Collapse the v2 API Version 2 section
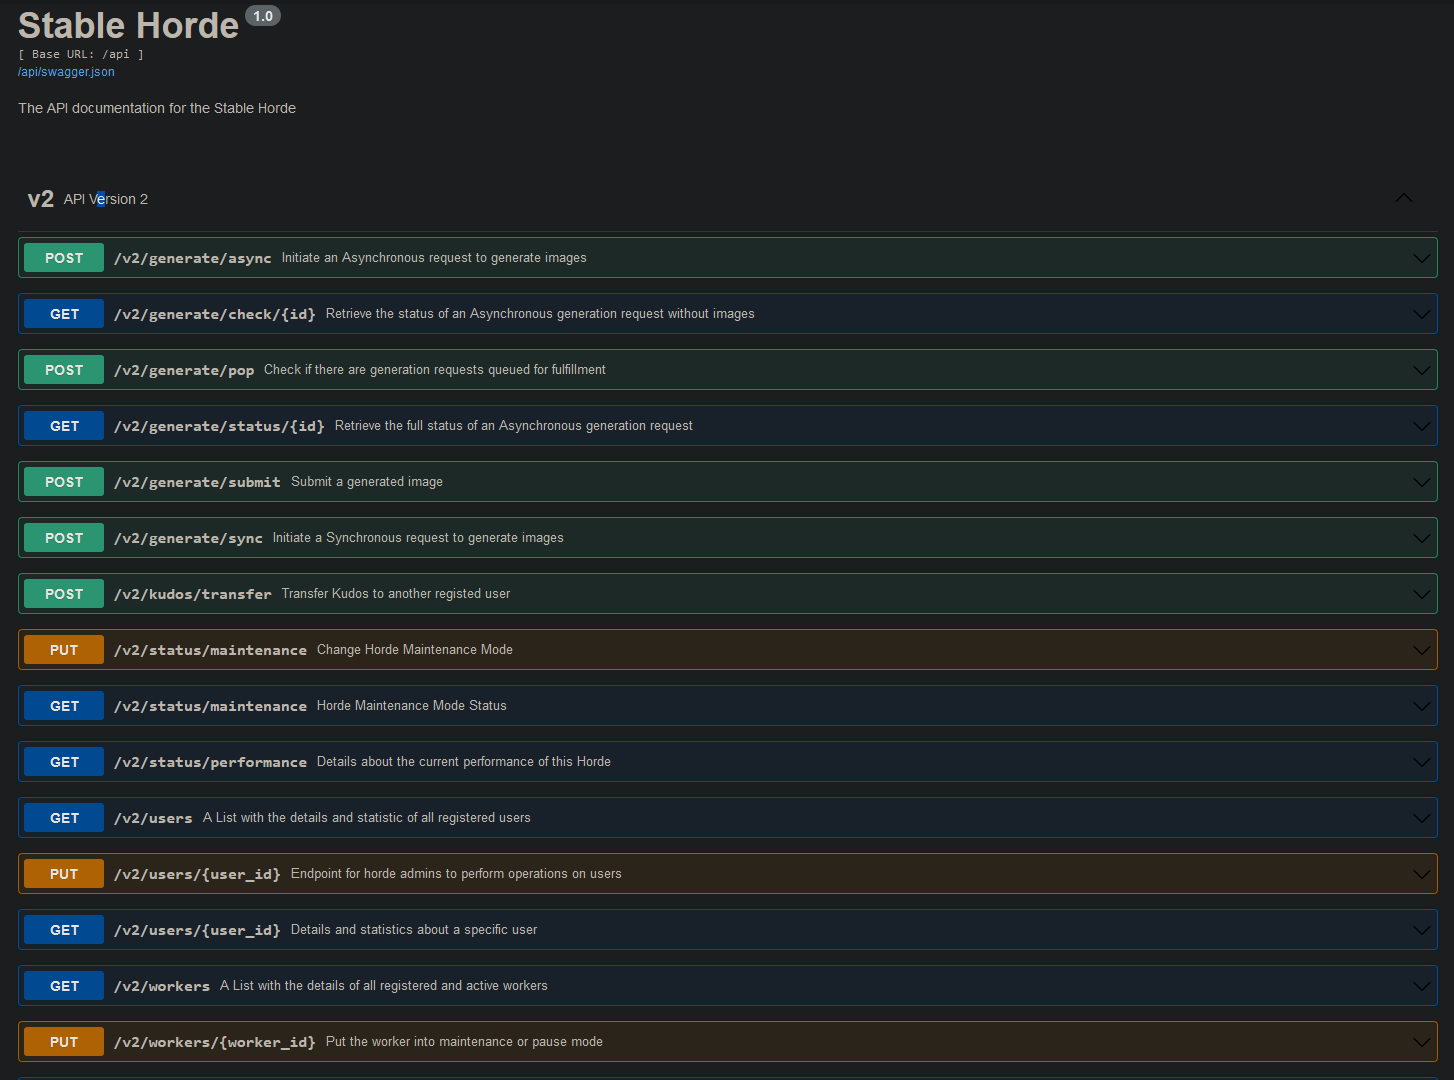Image resolution: width=1454 pixels, height=1080 pixels. [1404, 198]
